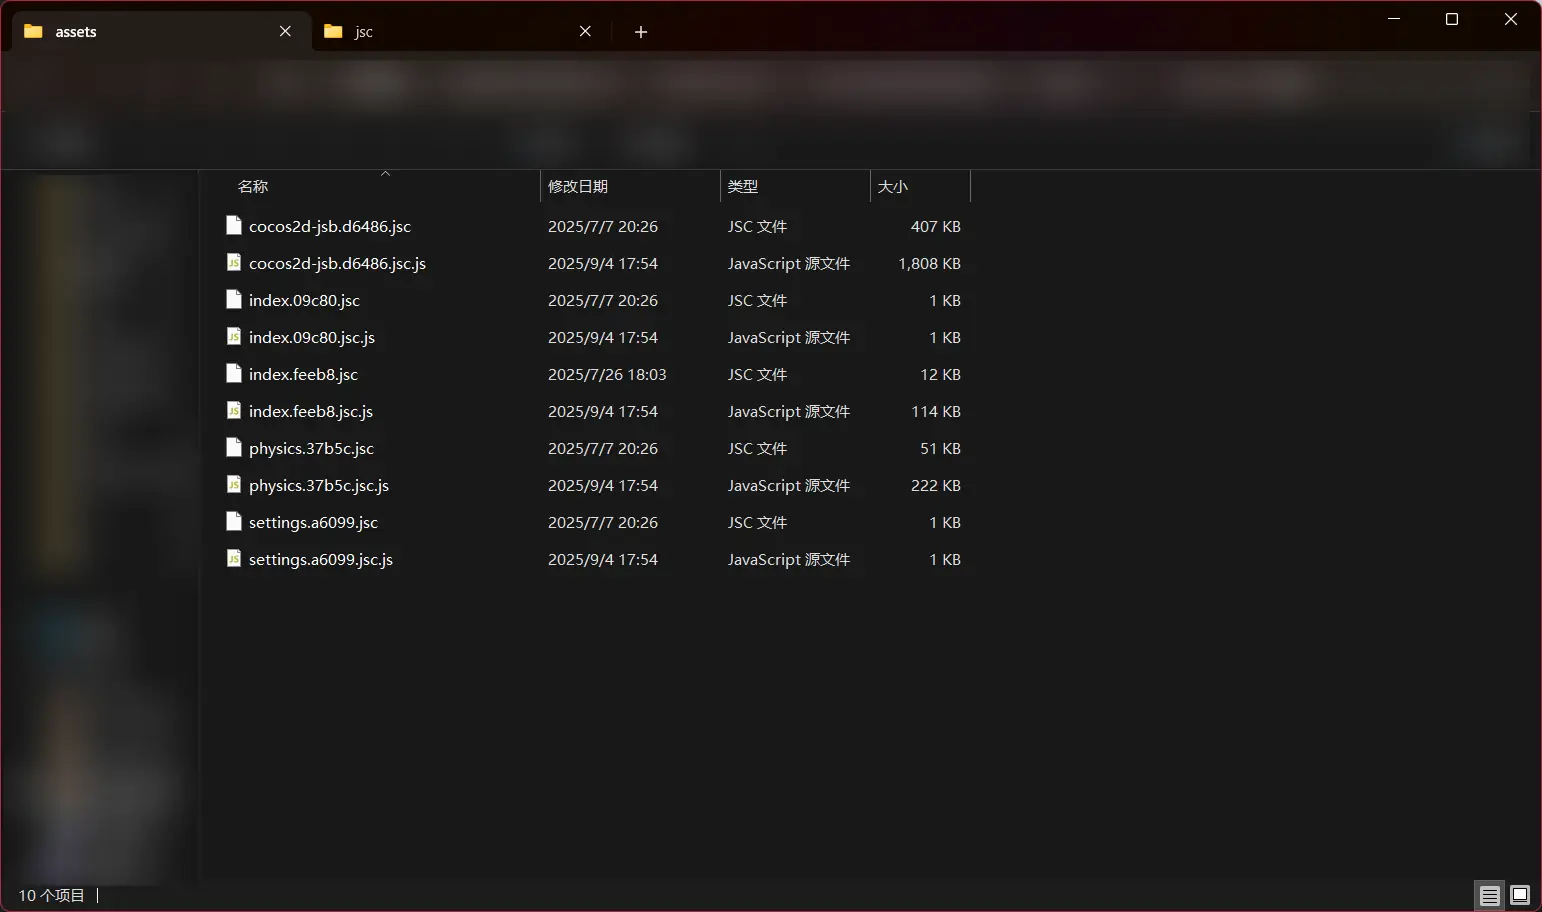Click the JS icon of cocos2d-jsb.d6486.jsc.js

(x=234, y=263)
